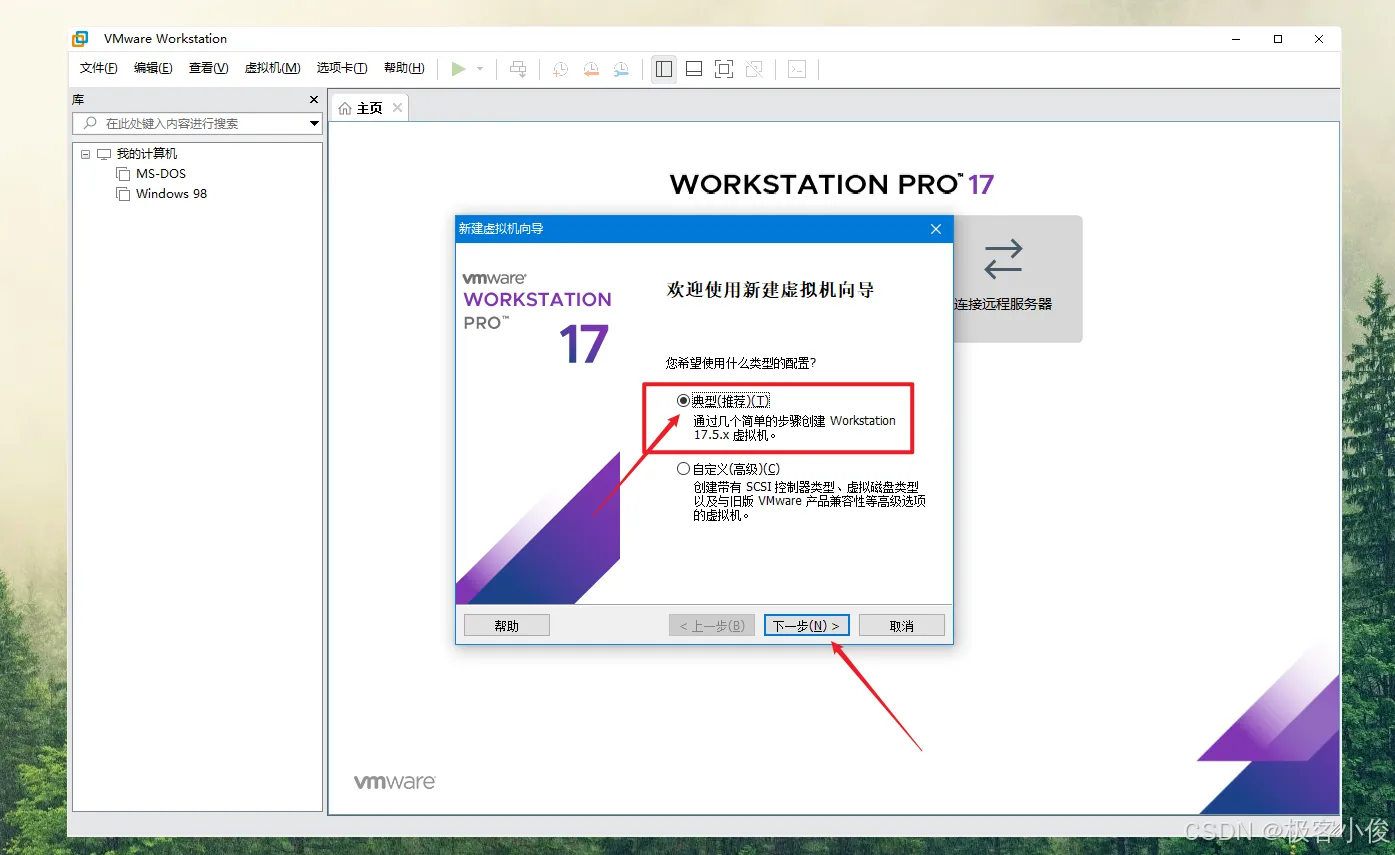
Task: Click the 帮助 button in the wizard
Action: (507, 626)
